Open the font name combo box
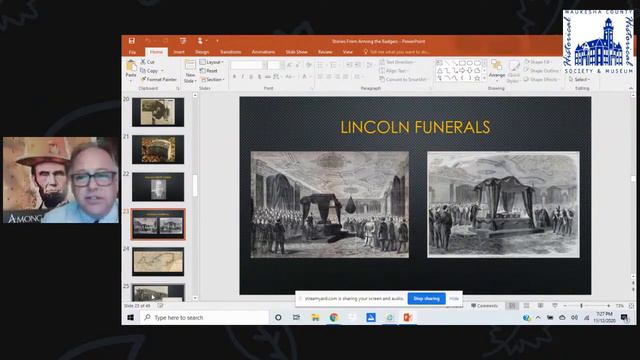This screenshot has width=640, height=360. coord(249,65)
